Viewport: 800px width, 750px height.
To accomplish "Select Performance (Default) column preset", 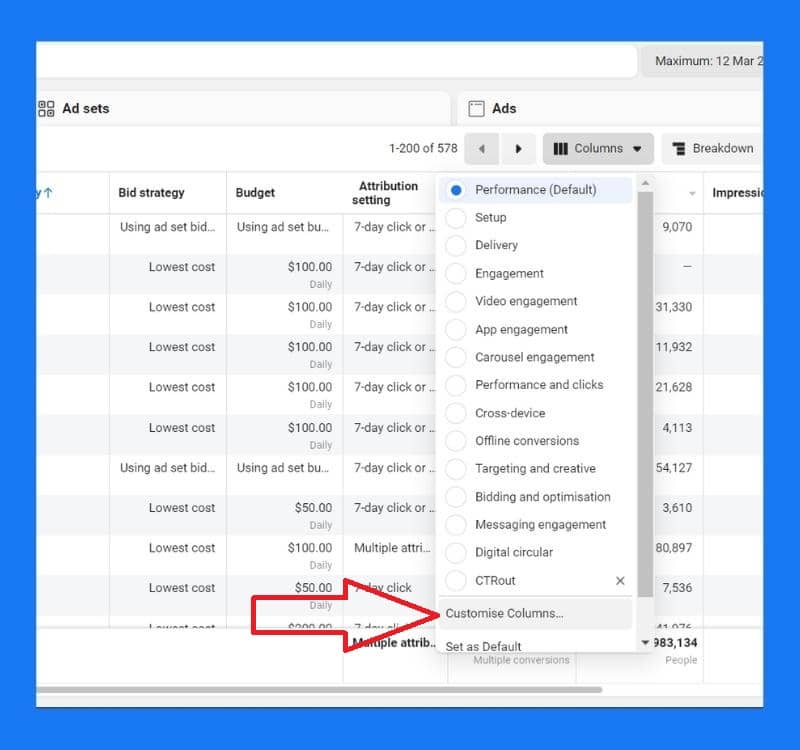I will coord(536,190).
